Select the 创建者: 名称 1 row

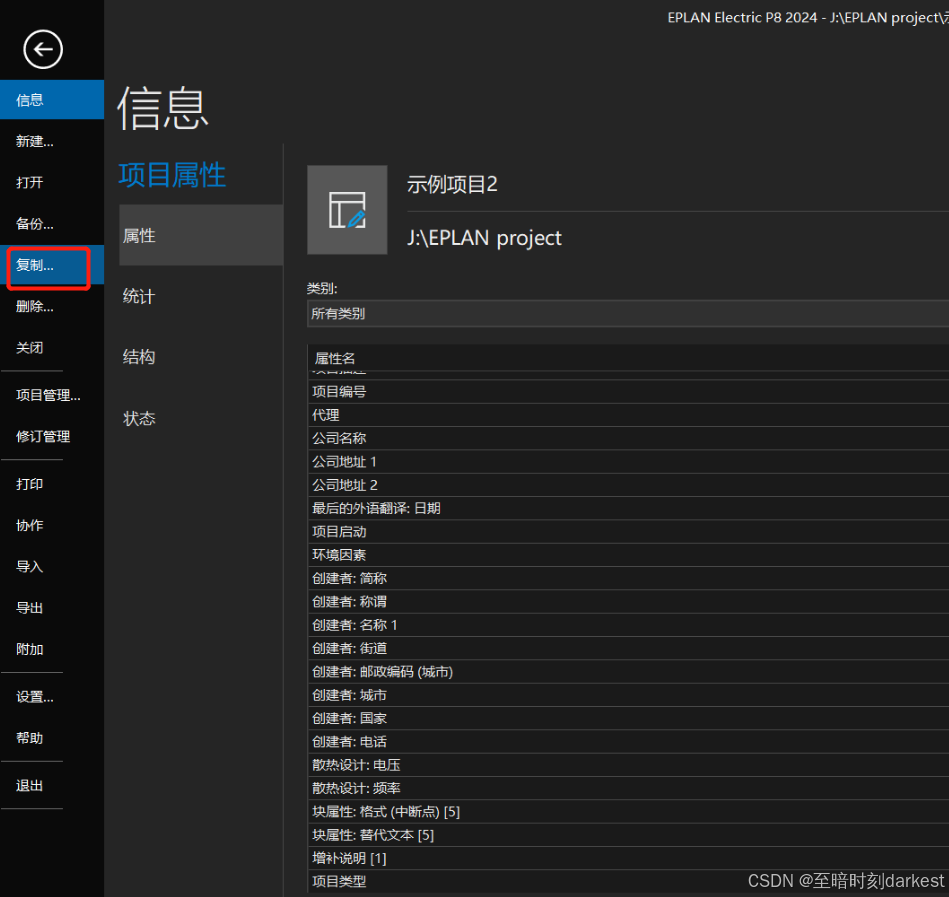click(628, 625)
